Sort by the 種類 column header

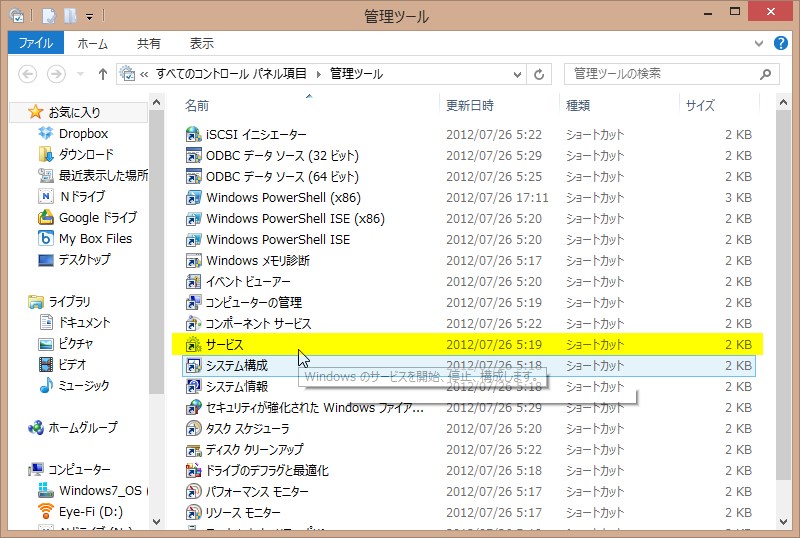[578, 106]
